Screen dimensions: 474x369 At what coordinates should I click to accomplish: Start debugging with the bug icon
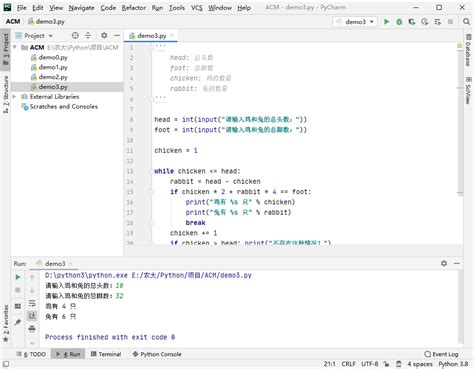[399, 22]
